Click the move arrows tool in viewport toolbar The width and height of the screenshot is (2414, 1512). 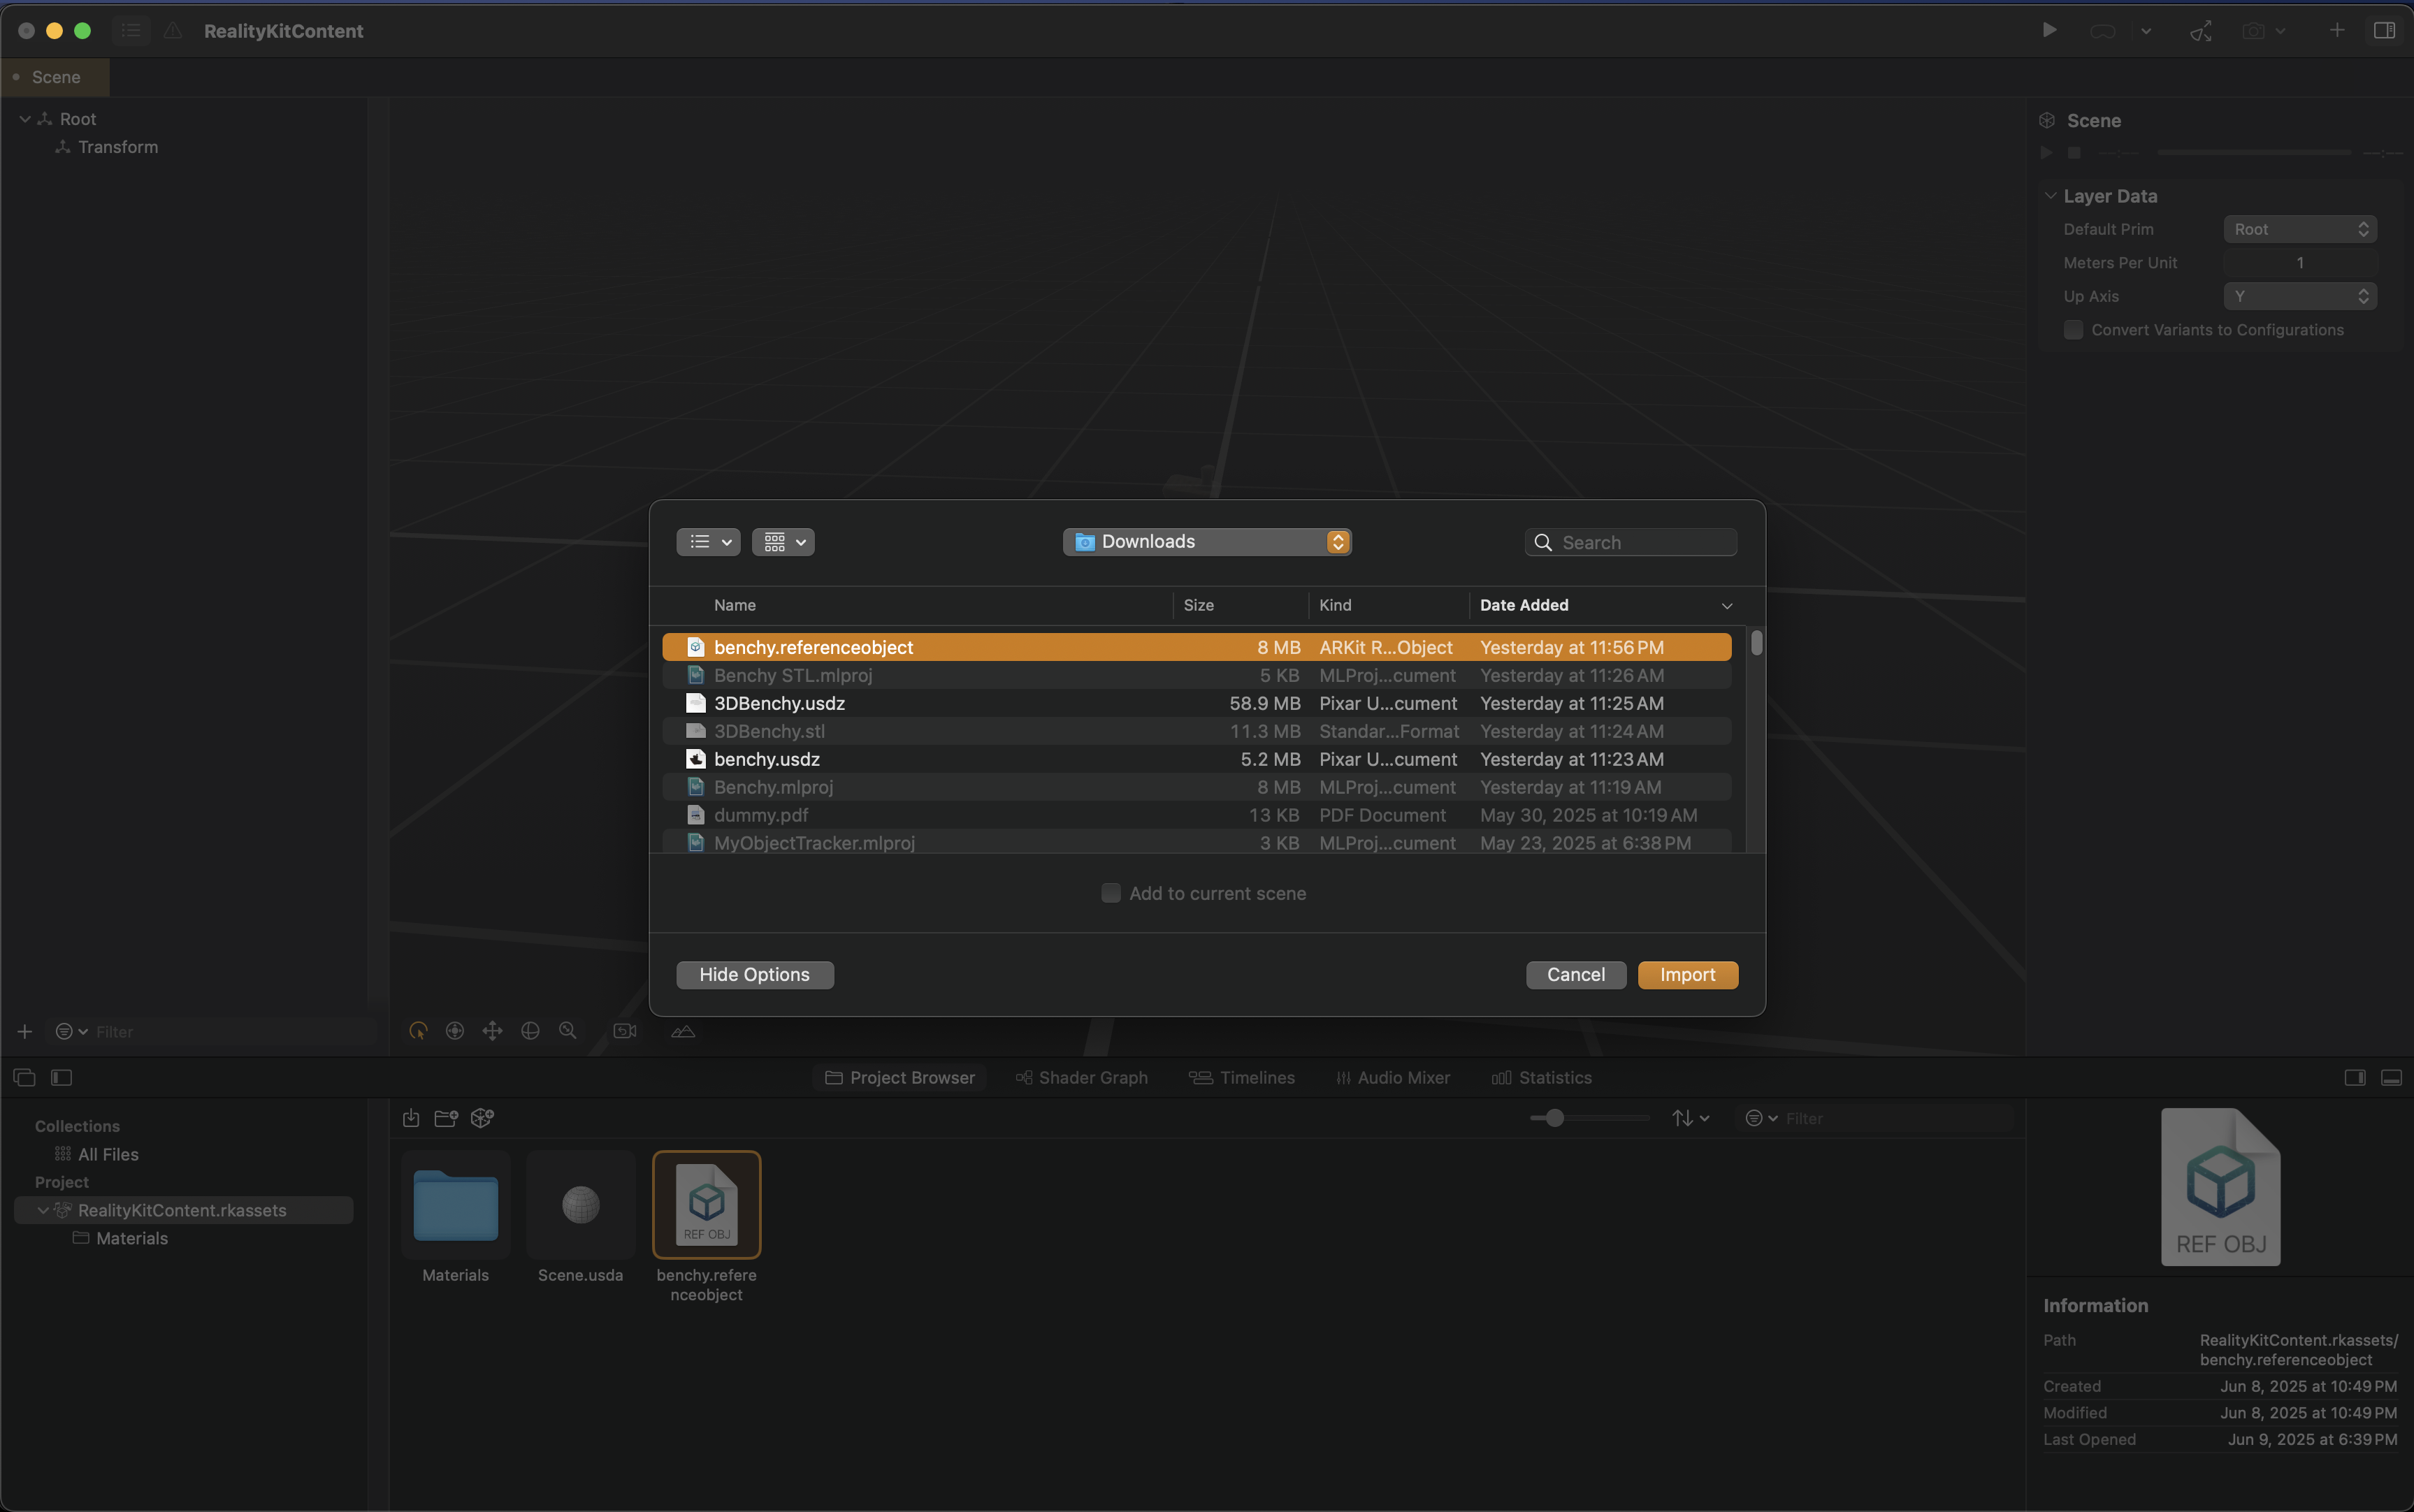coord(492,1031)
